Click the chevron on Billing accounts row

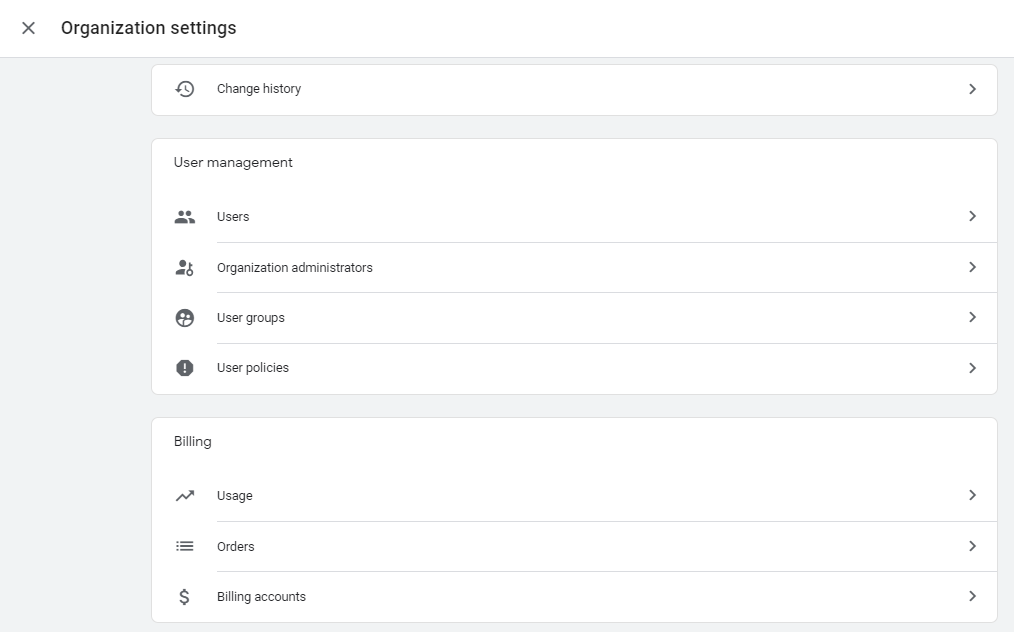point(972,597)
